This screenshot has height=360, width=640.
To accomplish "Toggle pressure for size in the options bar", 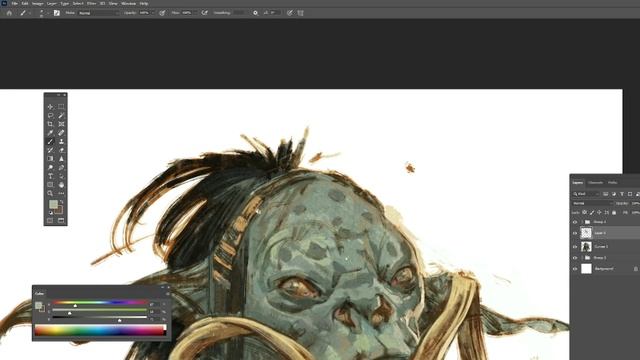I will pyautogui.click(x=289, y=13).
